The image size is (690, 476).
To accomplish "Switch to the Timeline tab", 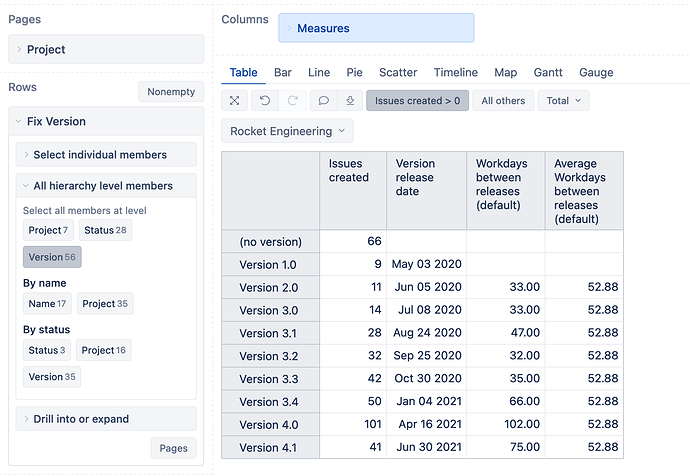I will tap(455, 72).
